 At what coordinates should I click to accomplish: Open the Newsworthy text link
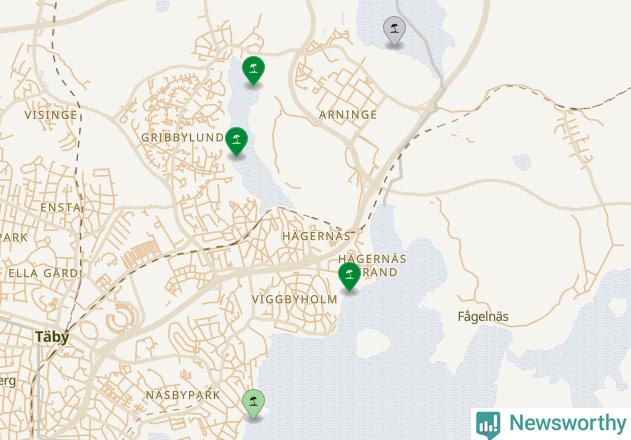(568, 423)
